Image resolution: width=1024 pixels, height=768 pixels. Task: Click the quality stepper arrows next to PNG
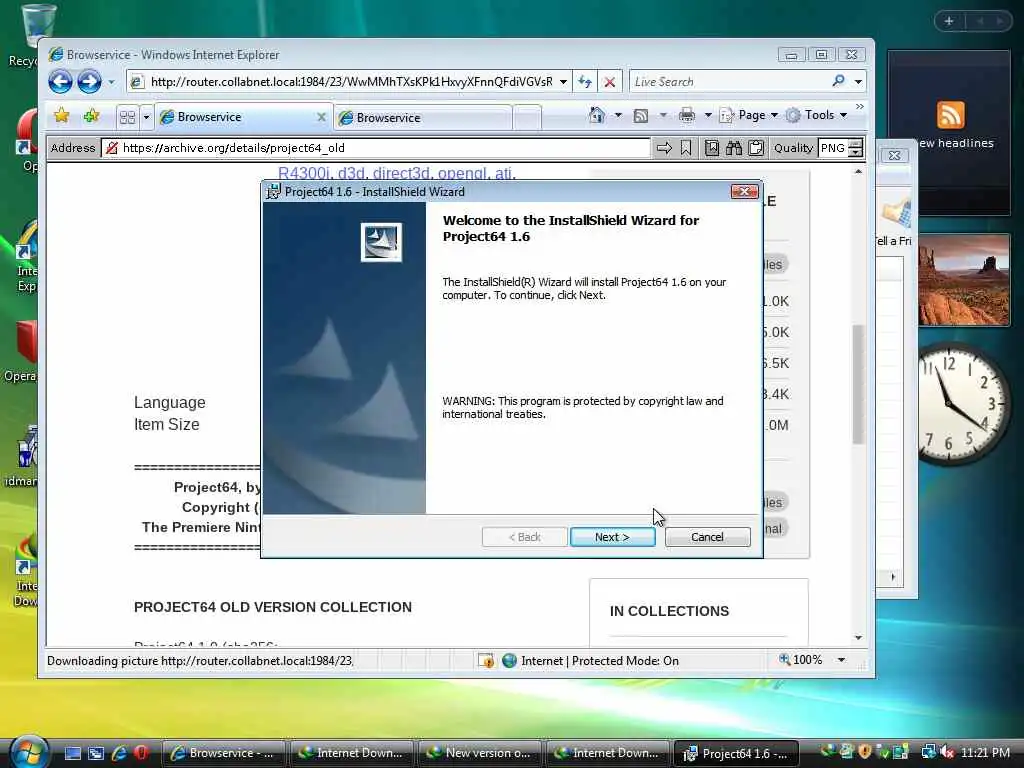click(855, 148)
